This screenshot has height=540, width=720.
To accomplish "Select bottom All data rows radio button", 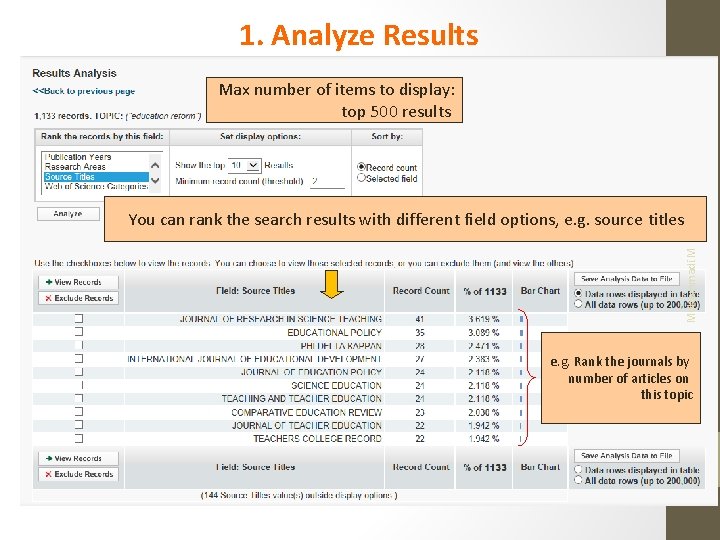I will 578,480.
